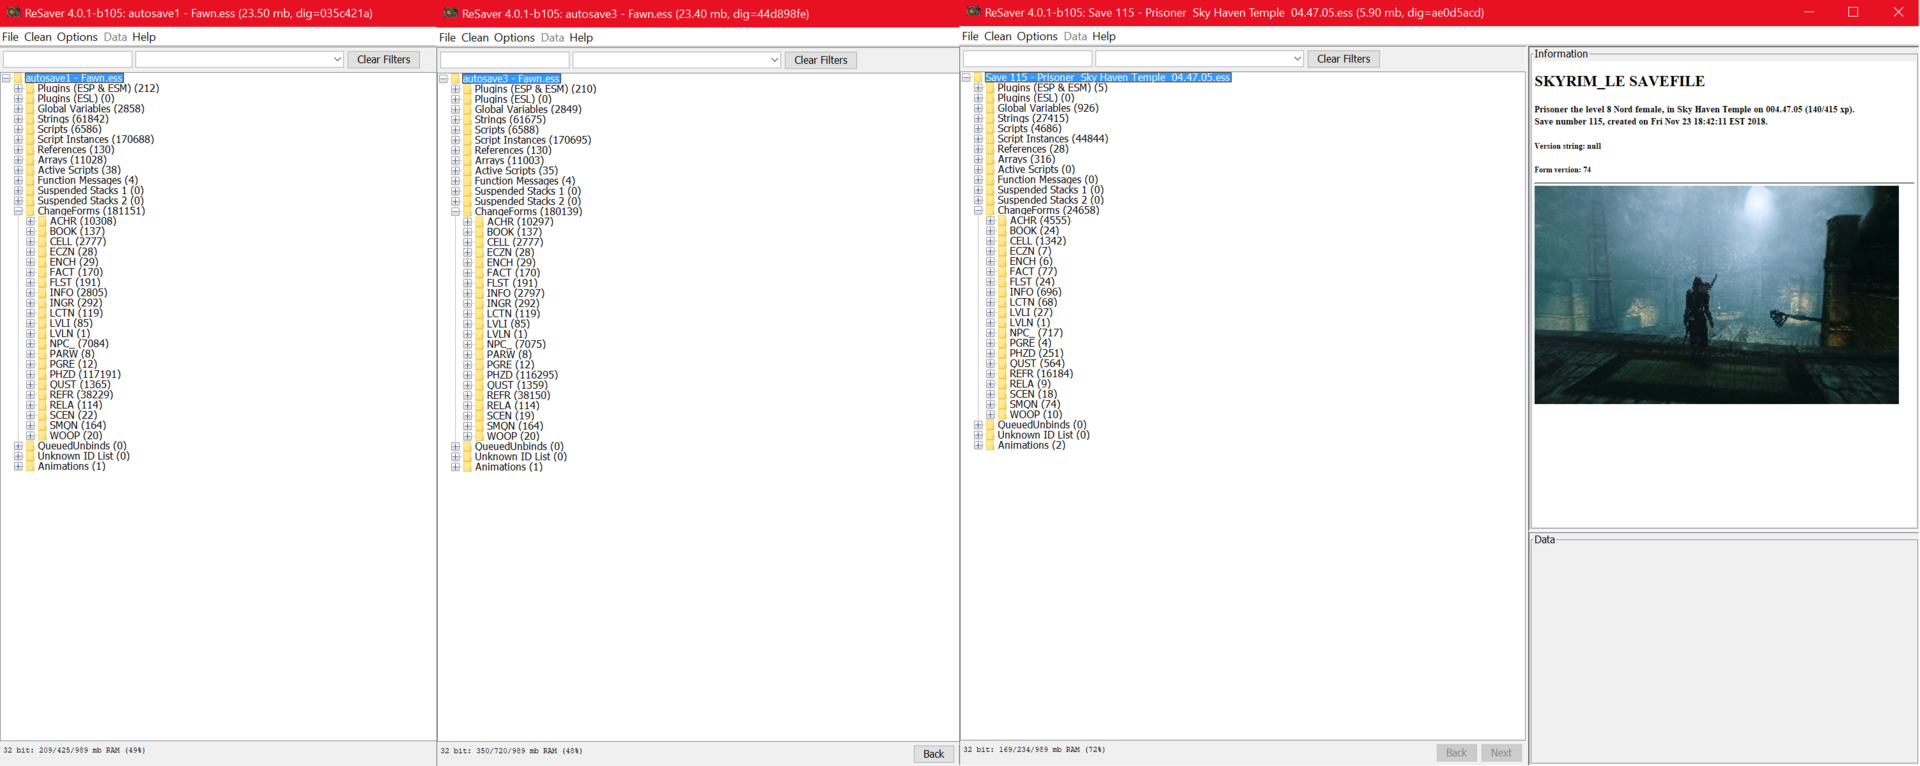Select QueuedUnbinds (0) in Save 115
The height and width of the screenshot is (766, 1920).
[1042, 425]
